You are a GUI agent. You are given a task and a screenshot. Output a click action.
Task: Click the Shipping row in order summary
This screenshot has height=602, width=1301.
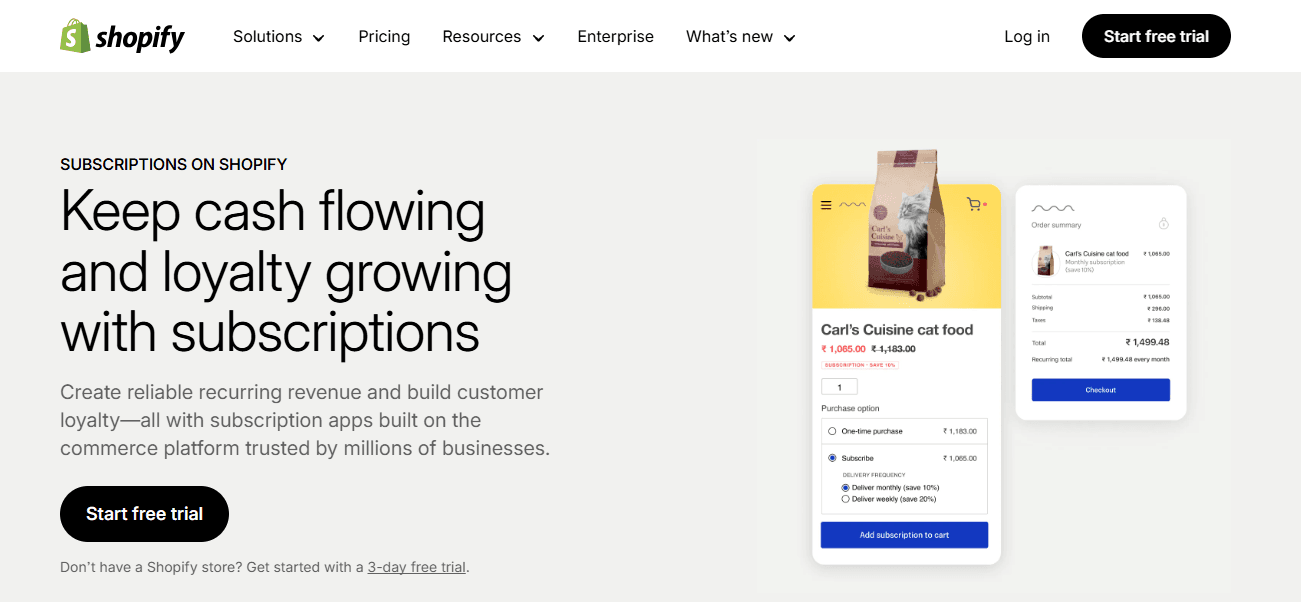(1100, 308)
